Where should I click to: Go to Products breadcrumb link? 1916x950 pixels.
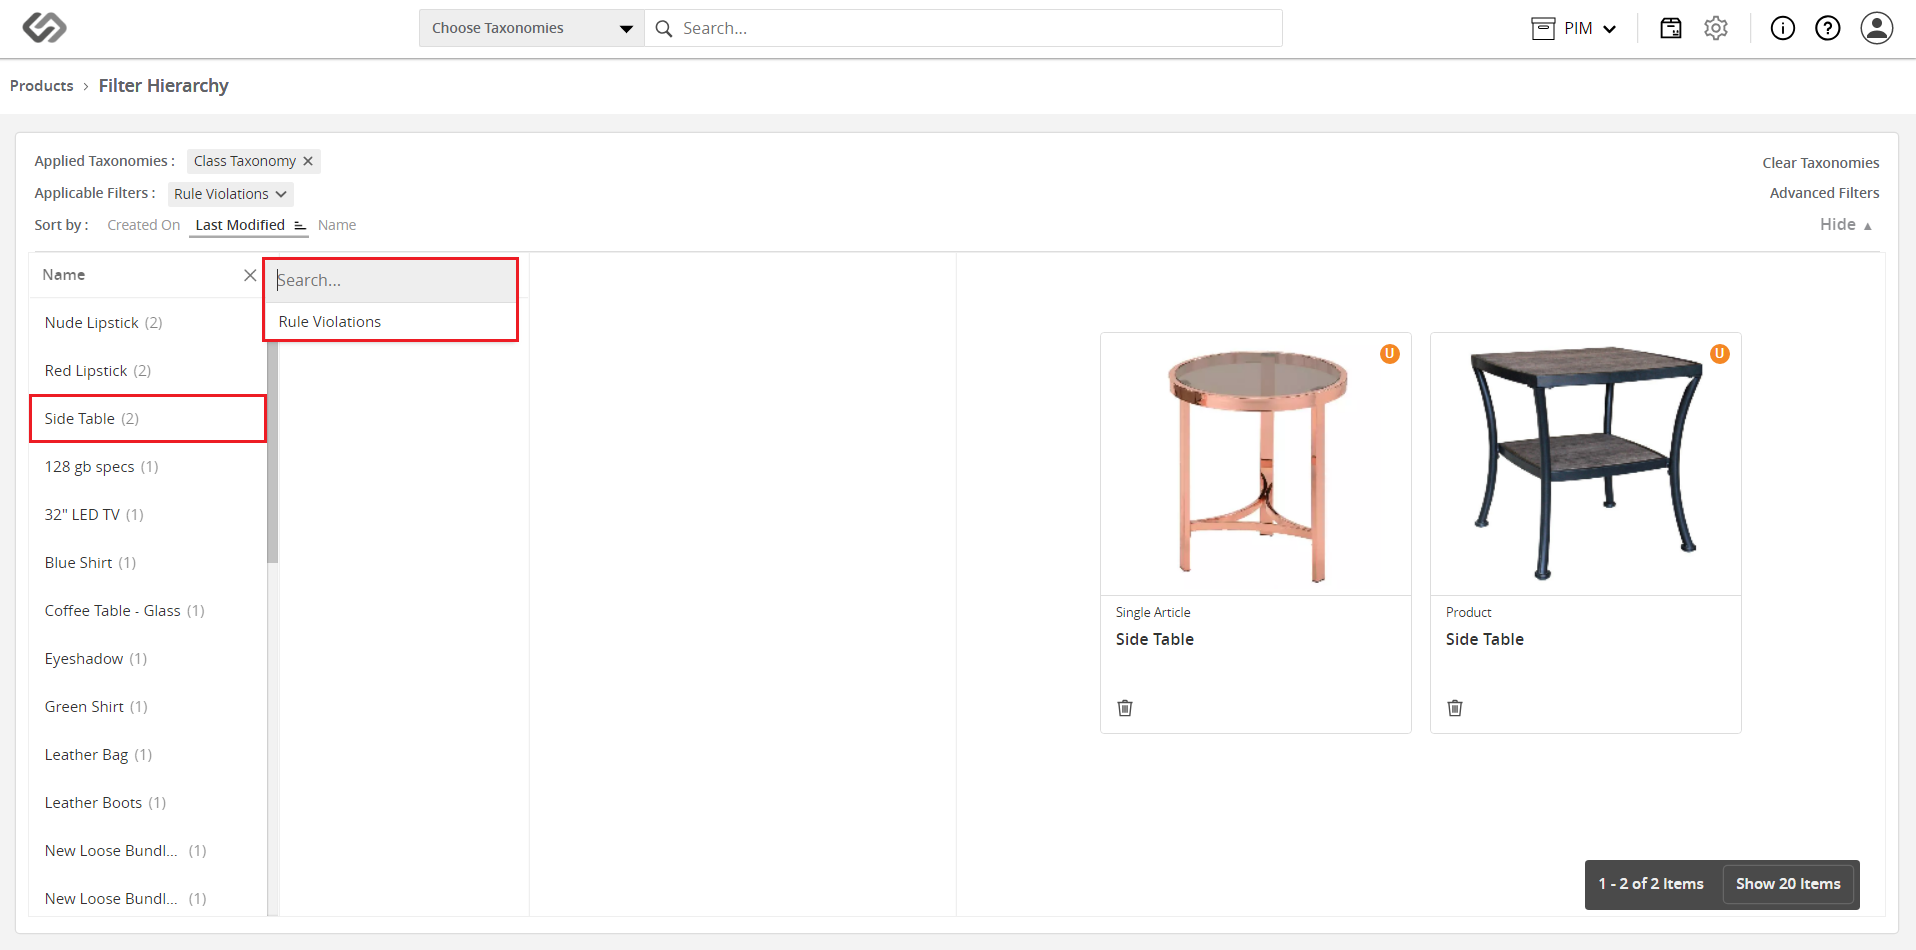coord(42,86)
